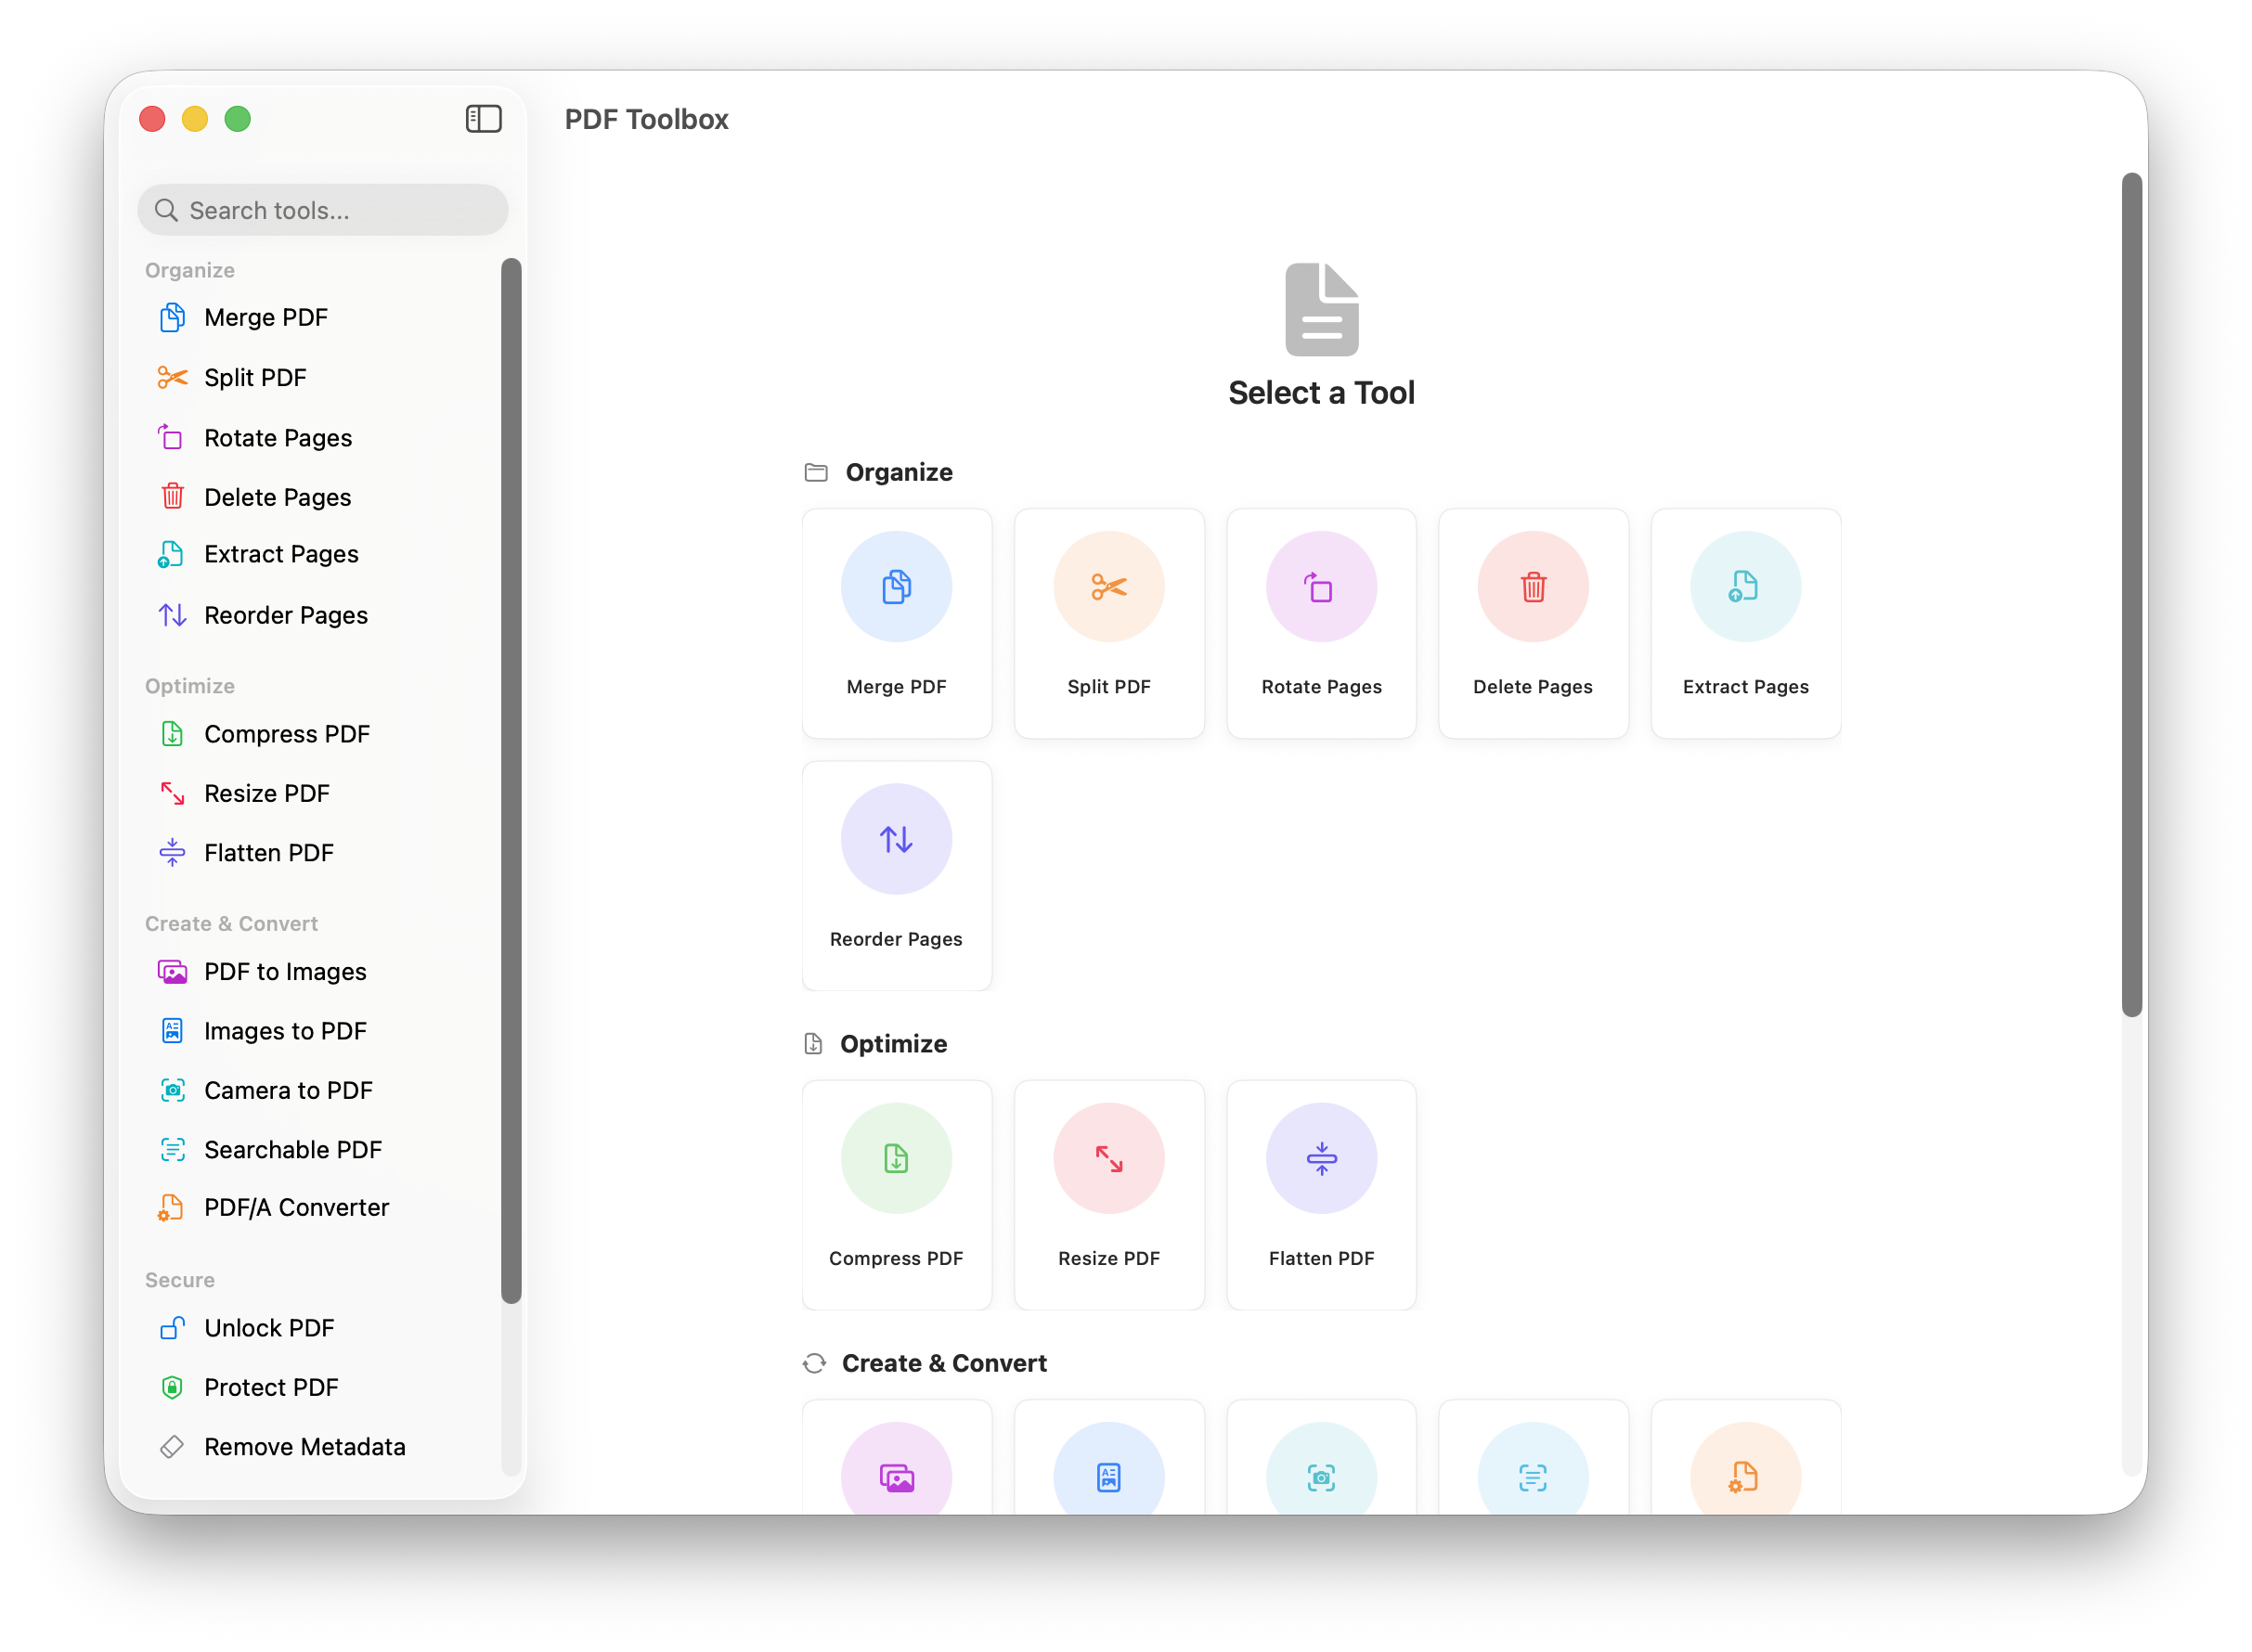Viewport: 2252px width, 1652px height.
Task: Select PDF to Images in the sidebar
Action: (284, 971)
